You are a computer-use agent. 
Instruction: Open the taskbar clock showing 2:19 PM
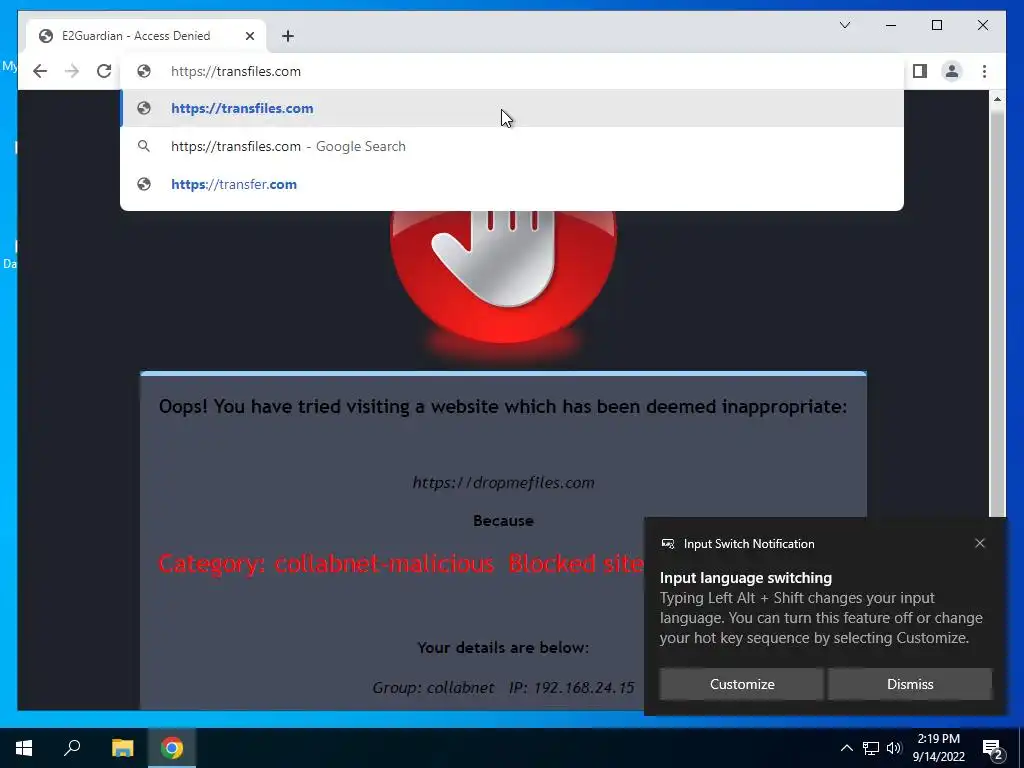coord(938,748)
